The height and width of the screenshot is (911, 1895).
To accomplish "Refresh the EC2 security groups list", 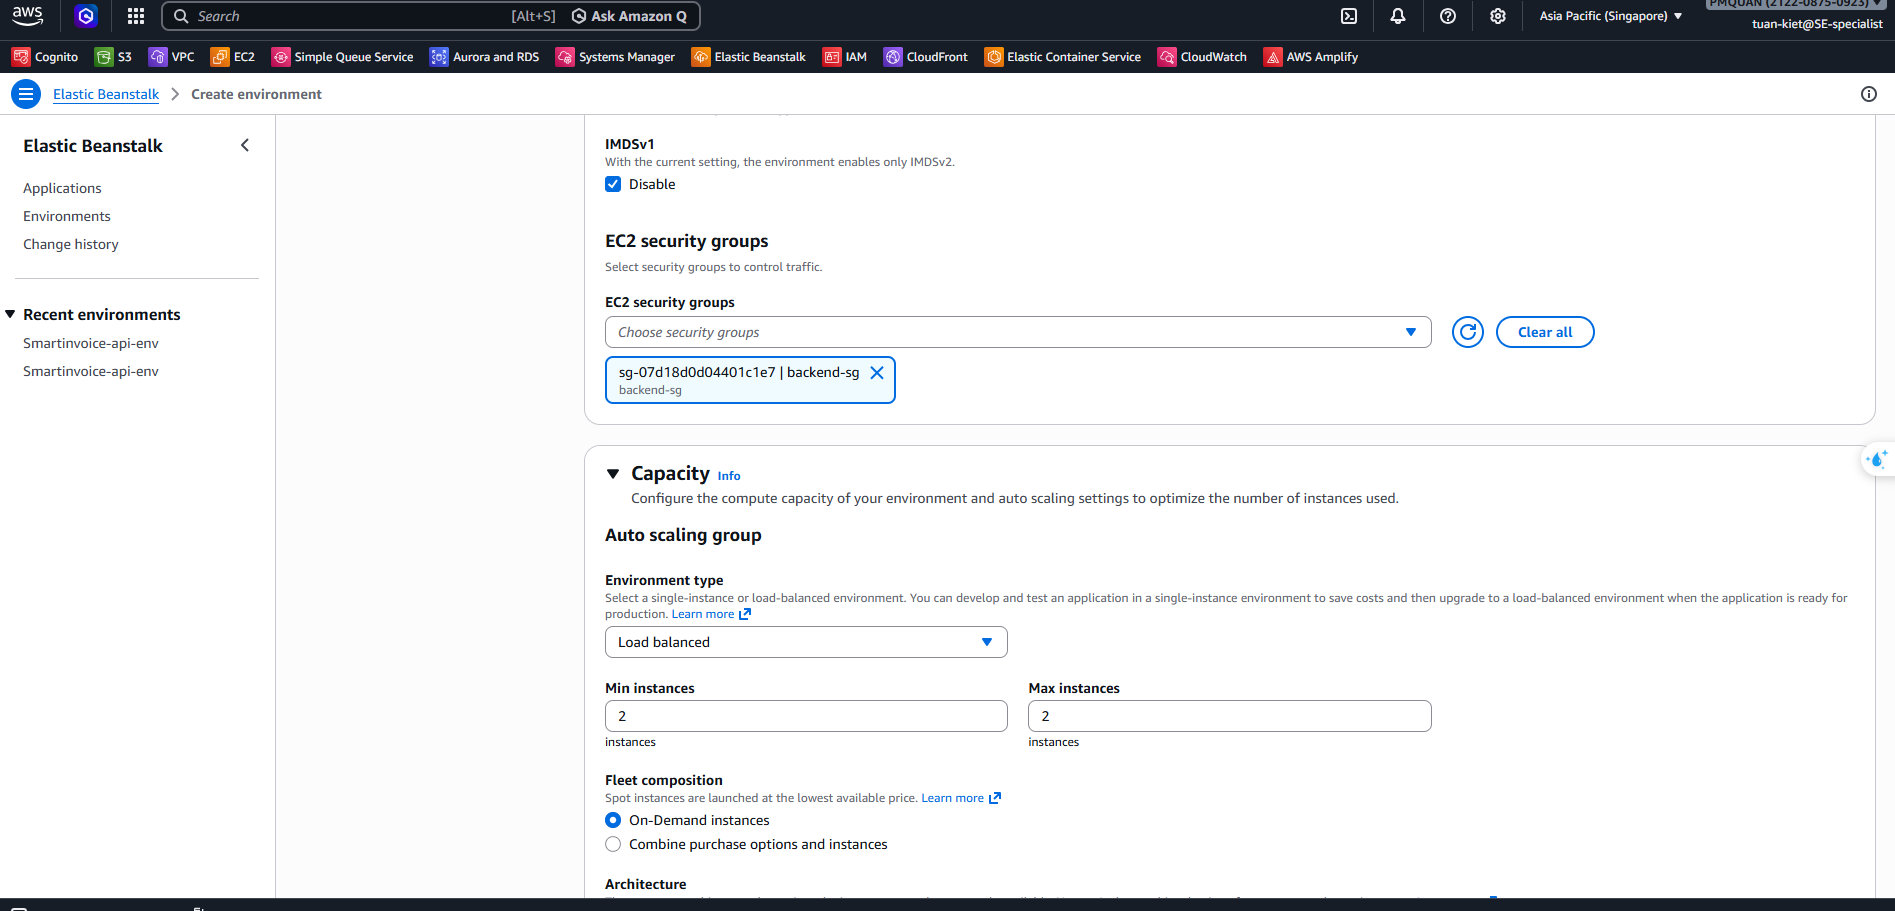I will (1467, 332).
